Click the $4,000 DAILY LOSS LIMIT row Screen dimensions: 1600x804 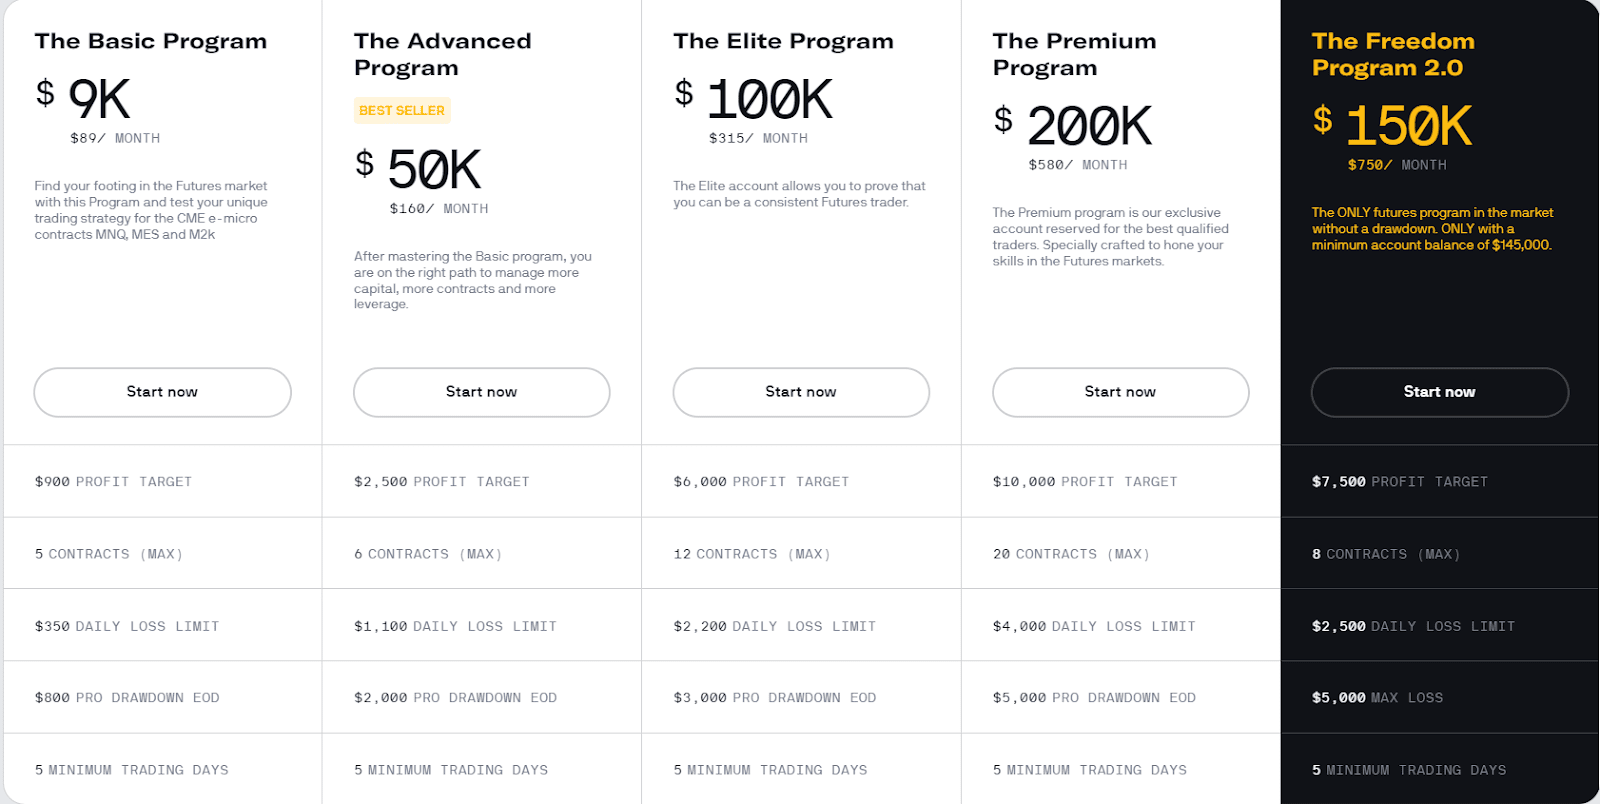[1121, 625]
